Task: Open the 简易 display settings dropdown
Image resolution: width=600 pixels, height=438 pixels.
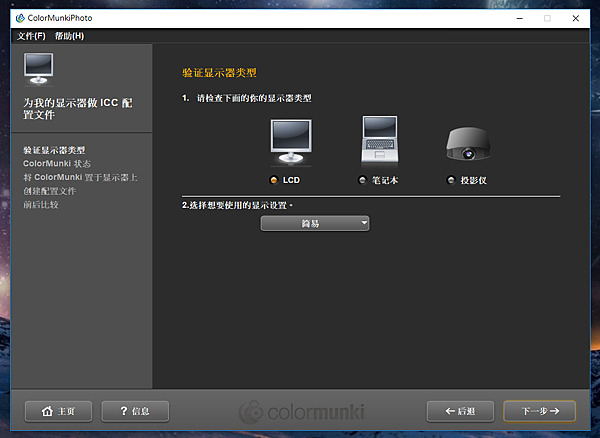Action: 315,223
